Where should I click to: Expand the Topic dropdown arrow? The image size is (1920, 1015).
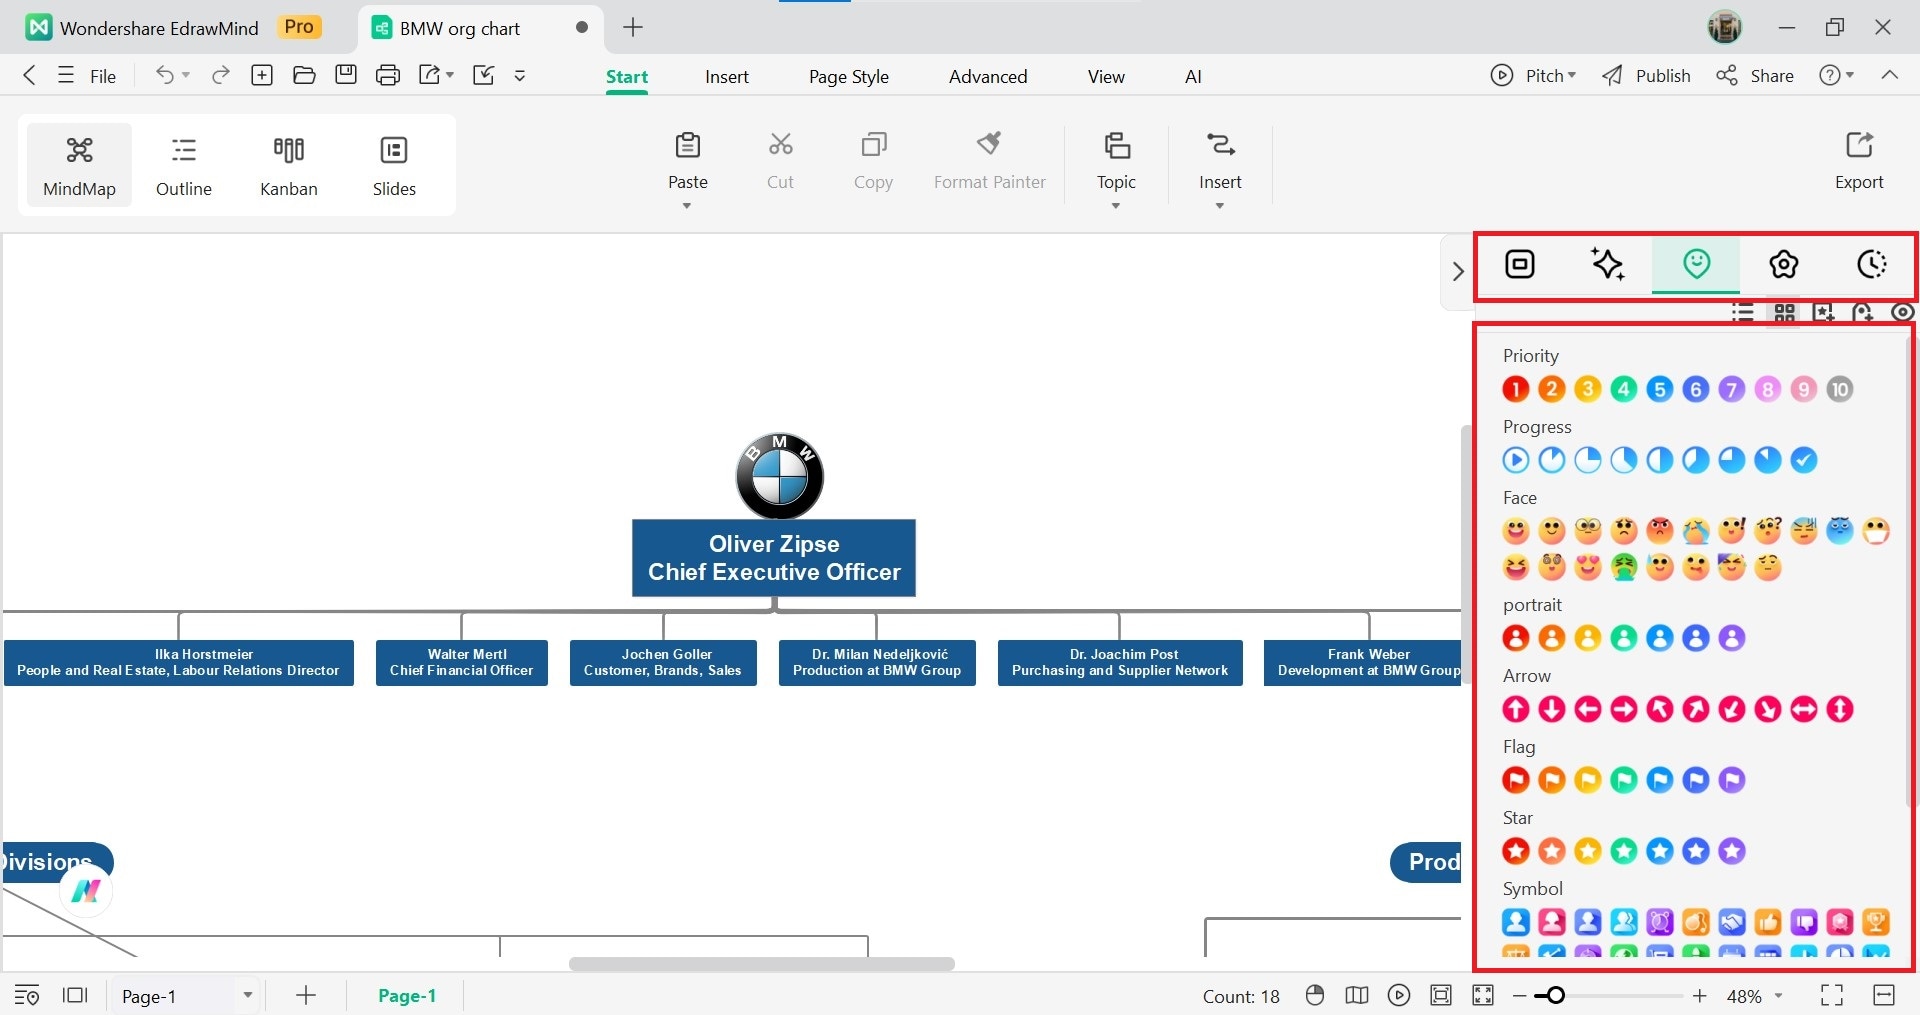(x=1116, y=206)
